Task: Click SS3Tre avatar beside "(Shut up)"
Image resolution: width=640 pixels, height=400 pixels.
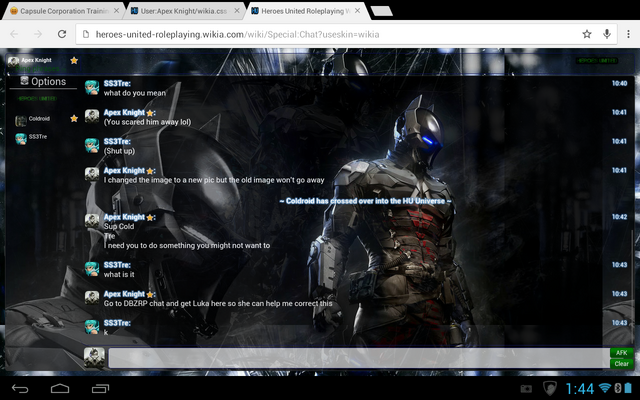Action: (x=92, y=145)
